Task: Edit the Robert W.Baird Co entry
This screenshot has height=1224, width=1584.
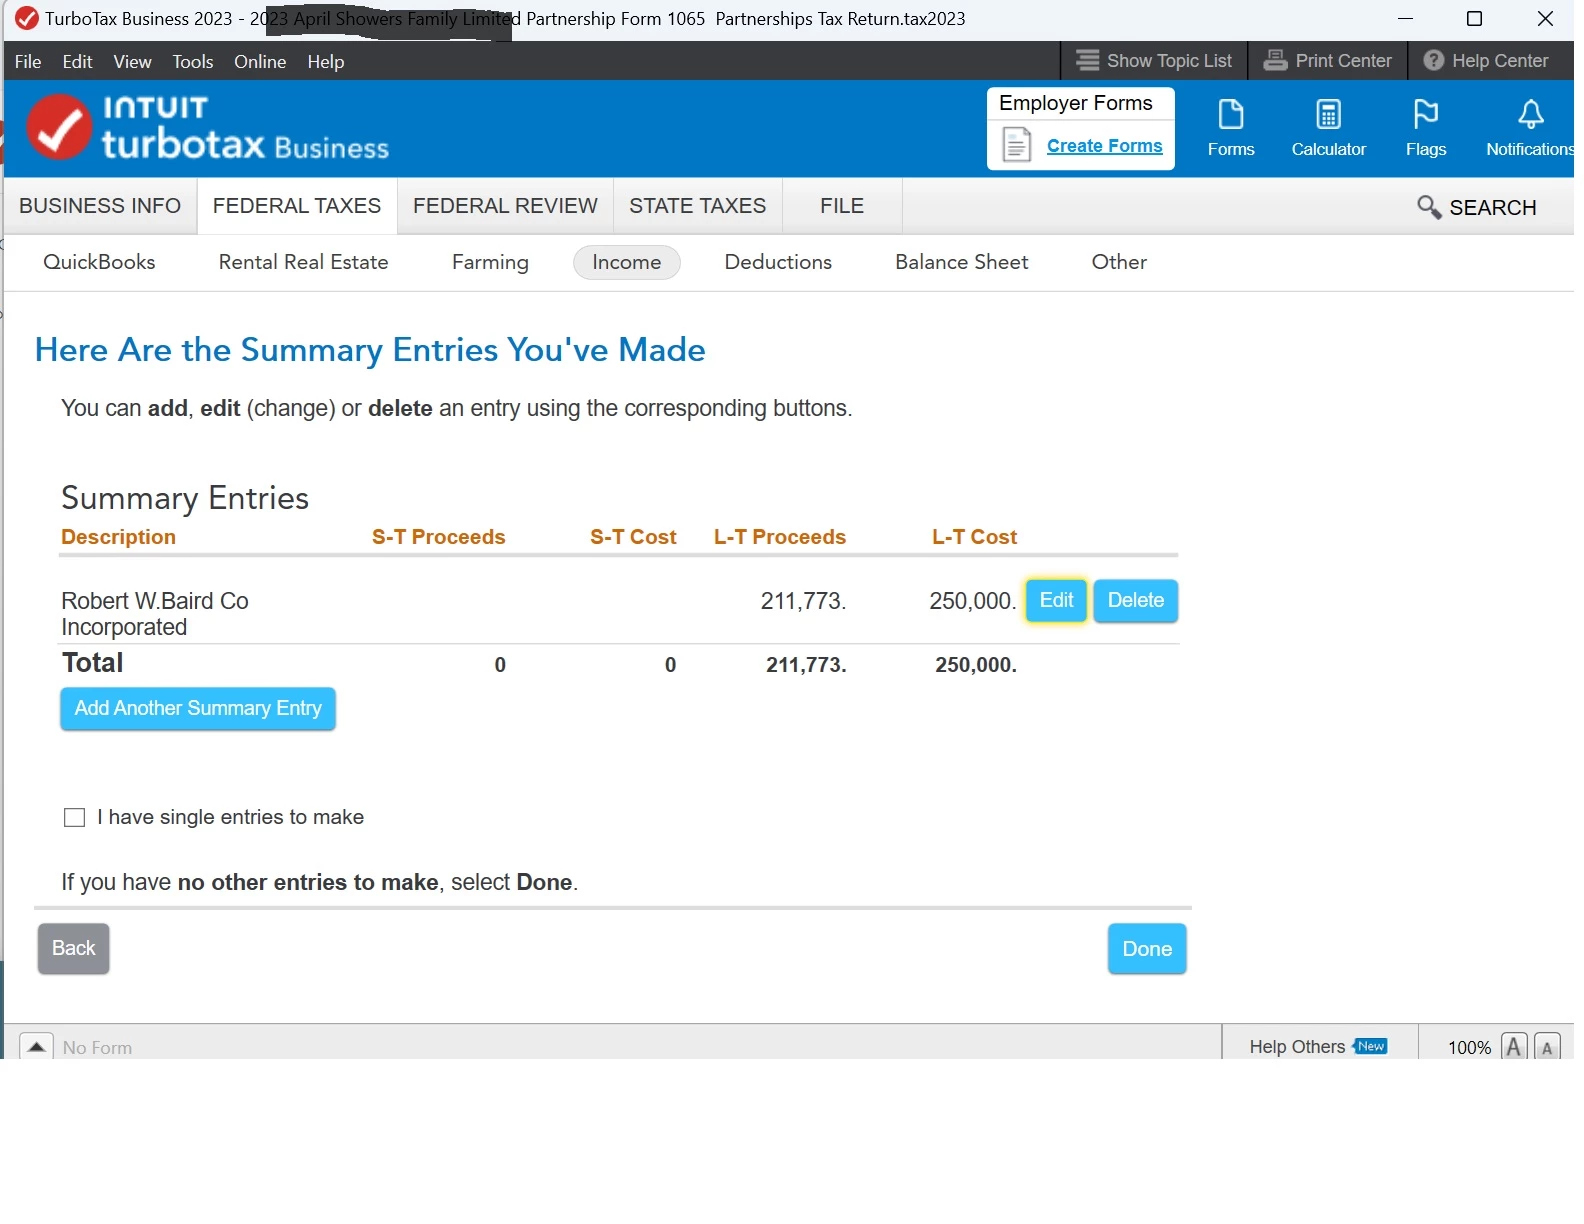Action: [x=1056, y=600]
